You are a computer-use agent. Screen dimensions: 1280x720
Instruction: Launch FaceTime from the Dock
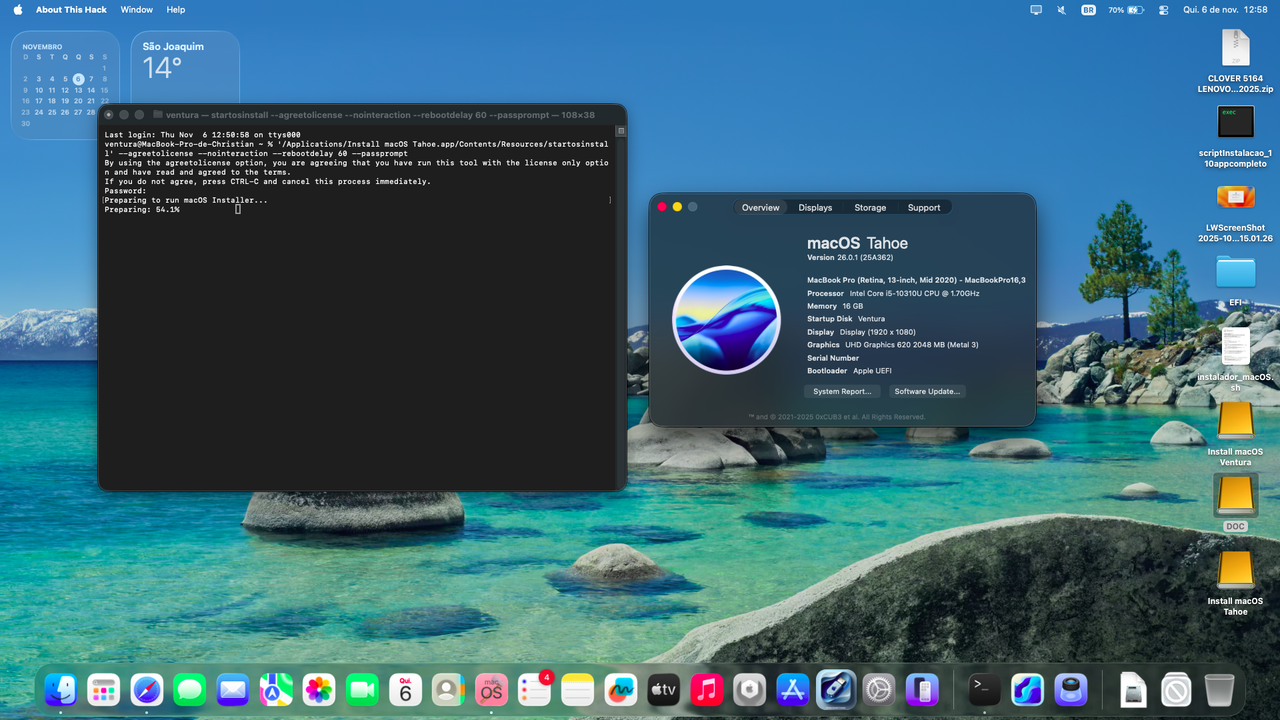(x=362, y=689)
